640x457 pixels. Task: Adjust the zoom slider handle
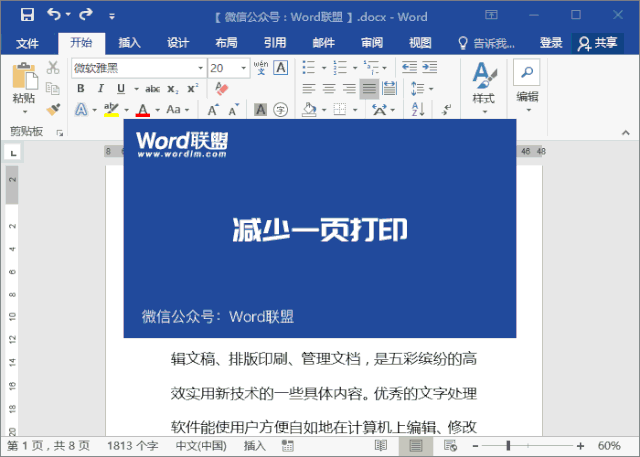508,446
